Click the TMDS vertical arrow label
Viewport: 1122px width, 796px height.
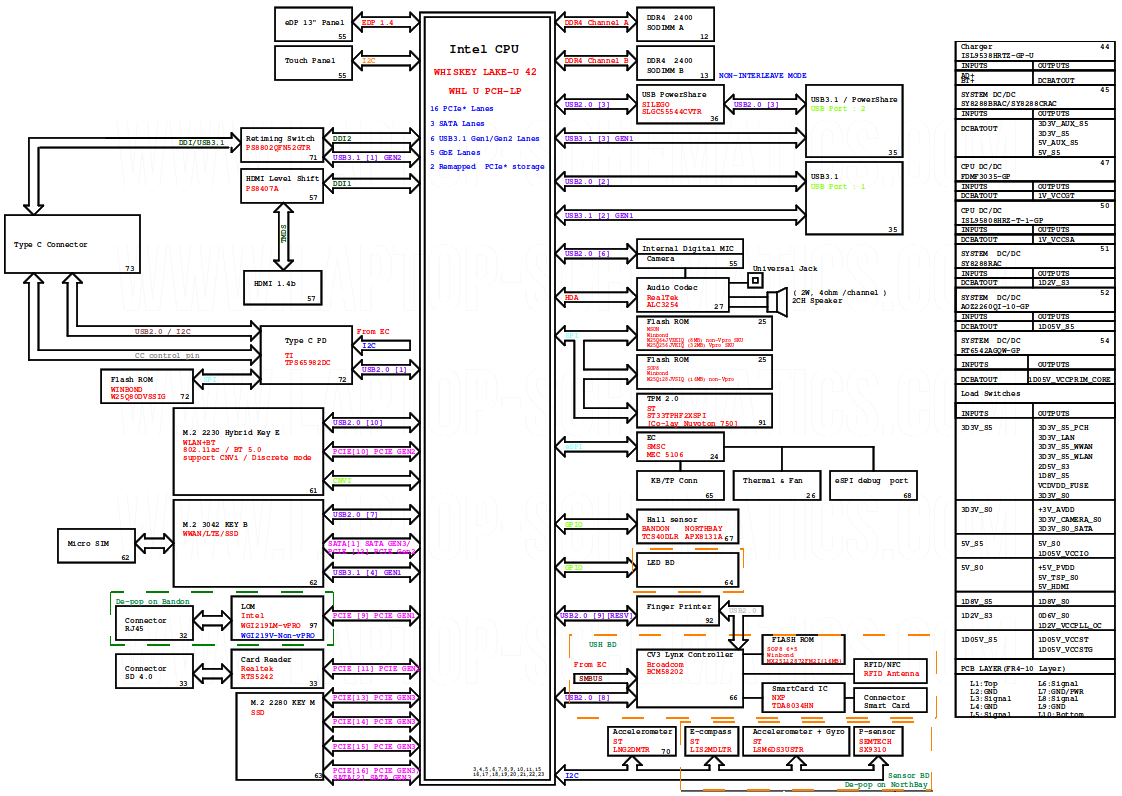coord(283,234)
